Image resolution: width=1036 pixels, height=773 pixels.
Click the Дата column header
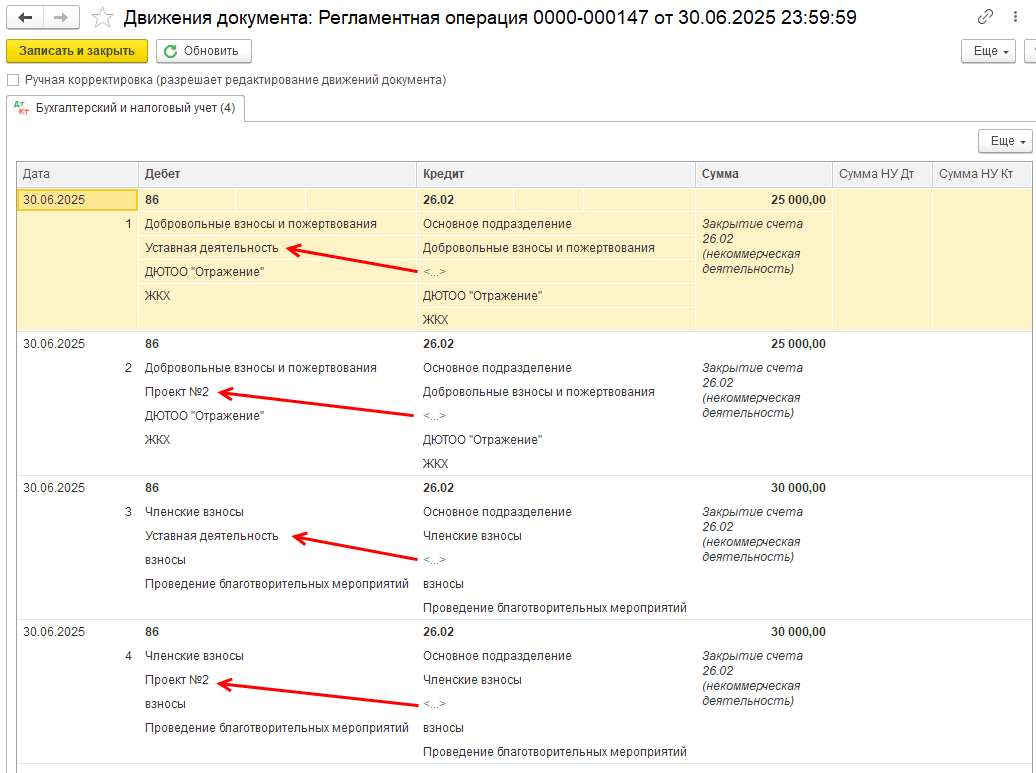tap(77, 174)
